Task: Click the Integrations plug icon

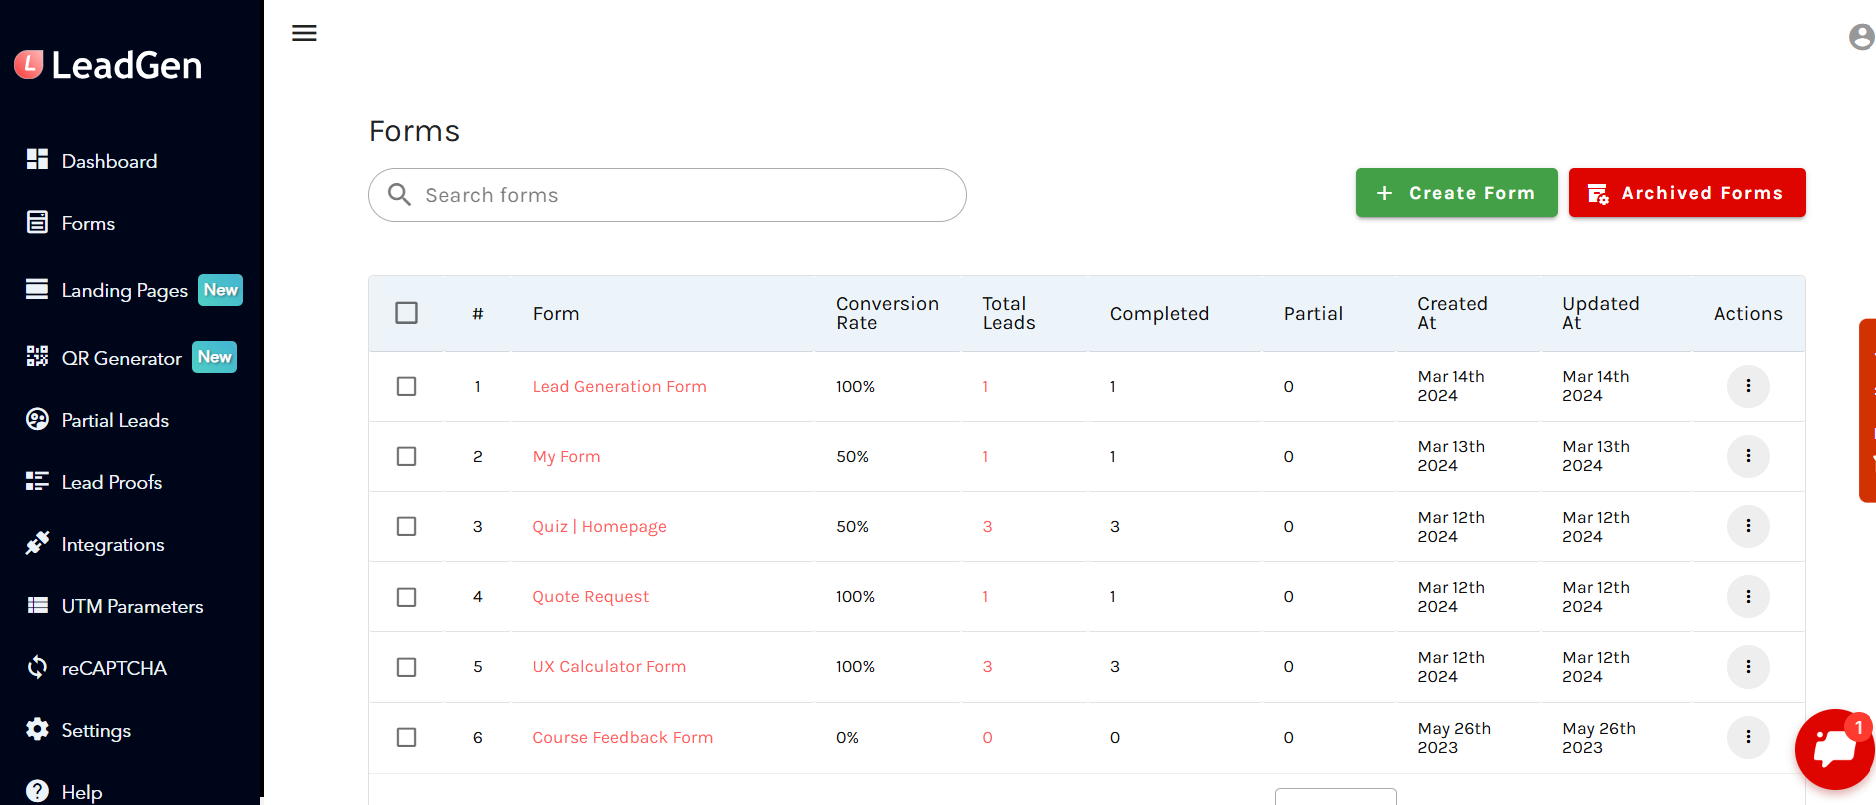Action: coord(37,543)
